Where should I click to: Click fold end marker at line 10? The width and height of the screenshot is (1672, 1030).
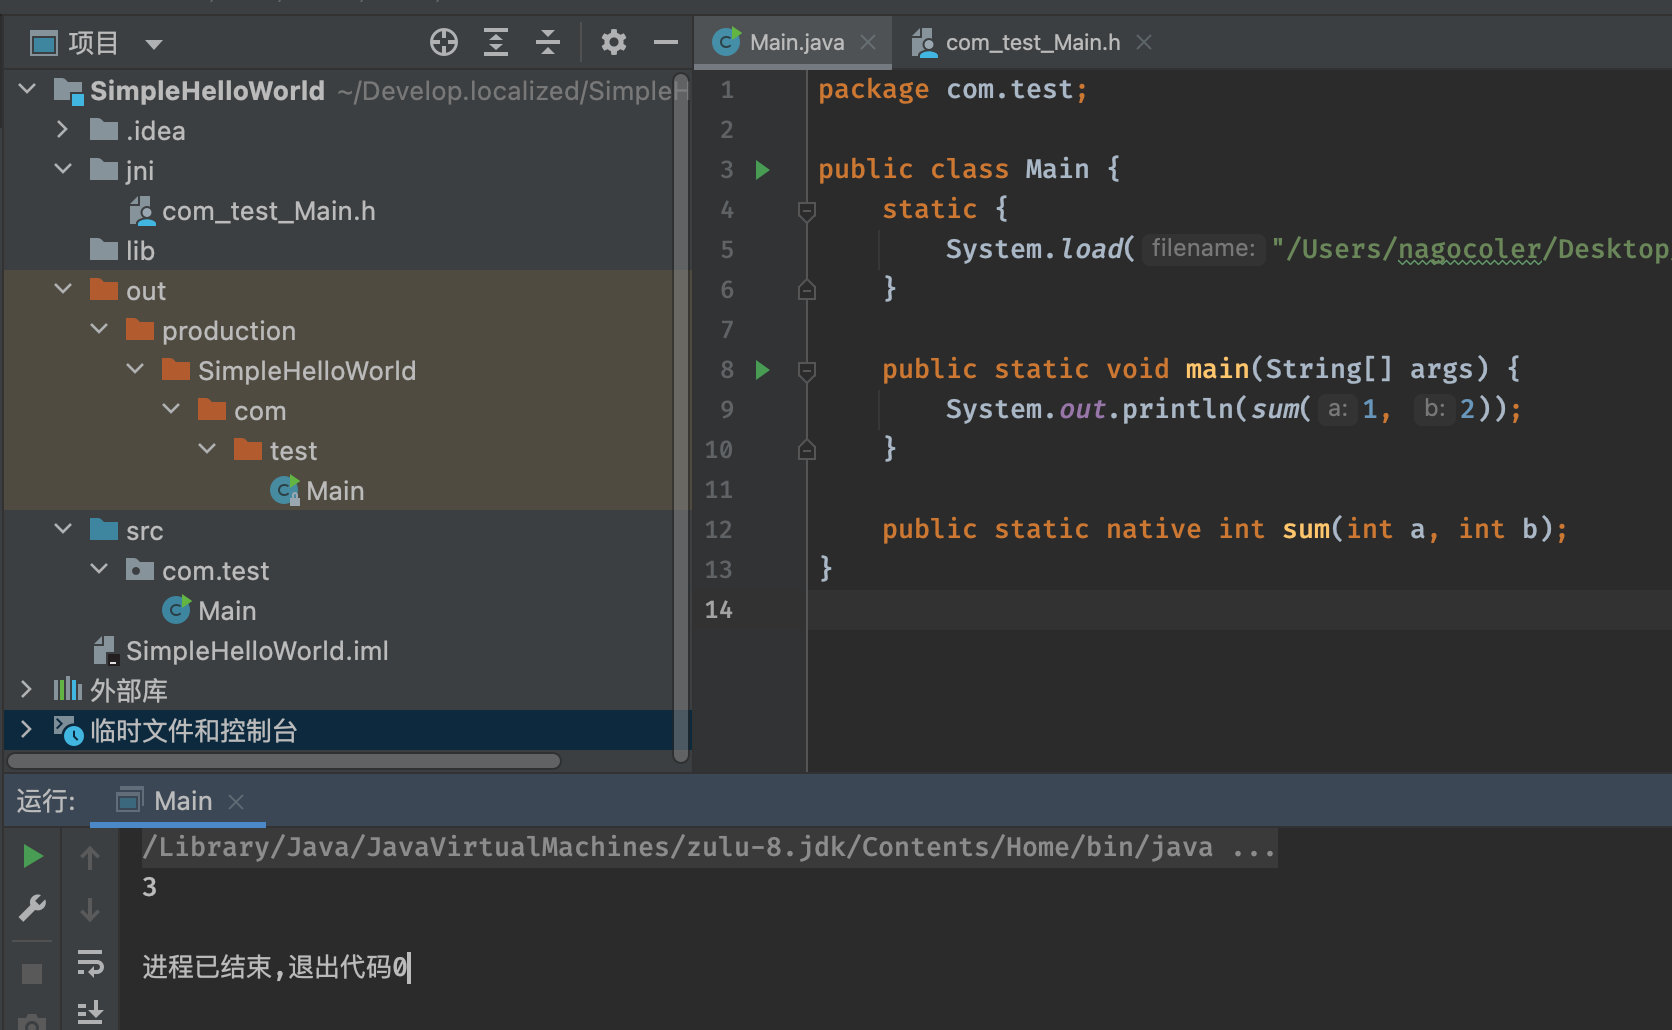click(x=807, y=450)
